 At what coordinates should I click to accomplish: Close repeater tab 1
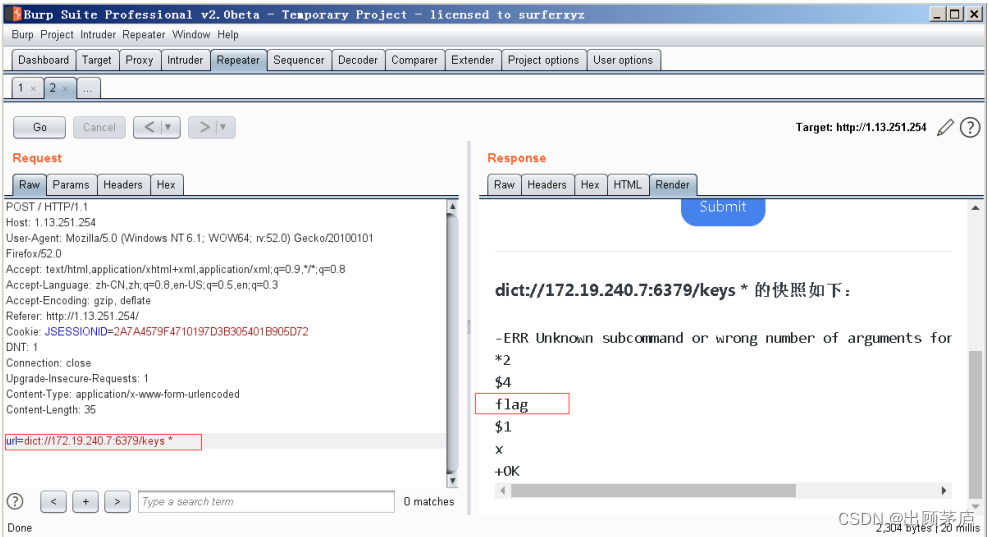pos(33,88)
